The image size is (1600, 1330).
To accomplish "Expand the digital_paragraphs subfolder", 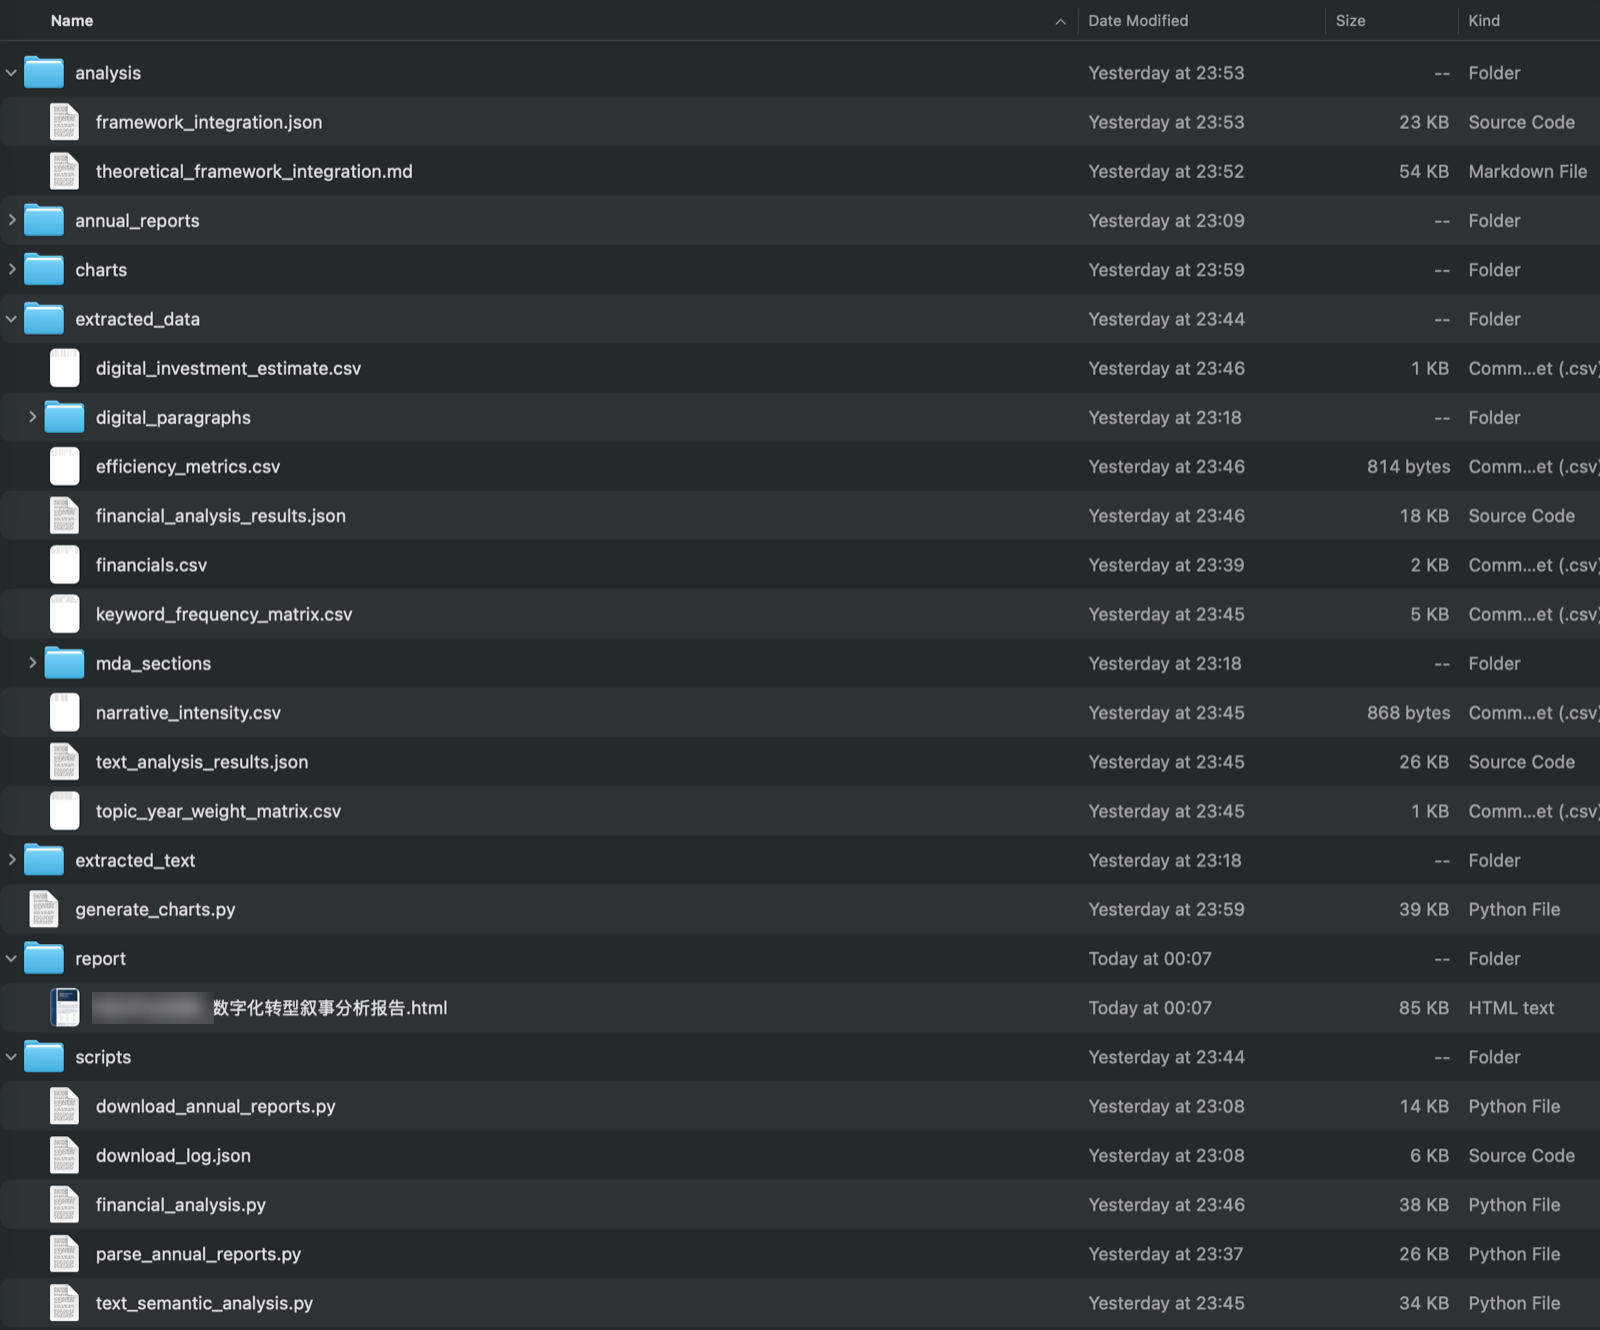I will pos(32,417).
